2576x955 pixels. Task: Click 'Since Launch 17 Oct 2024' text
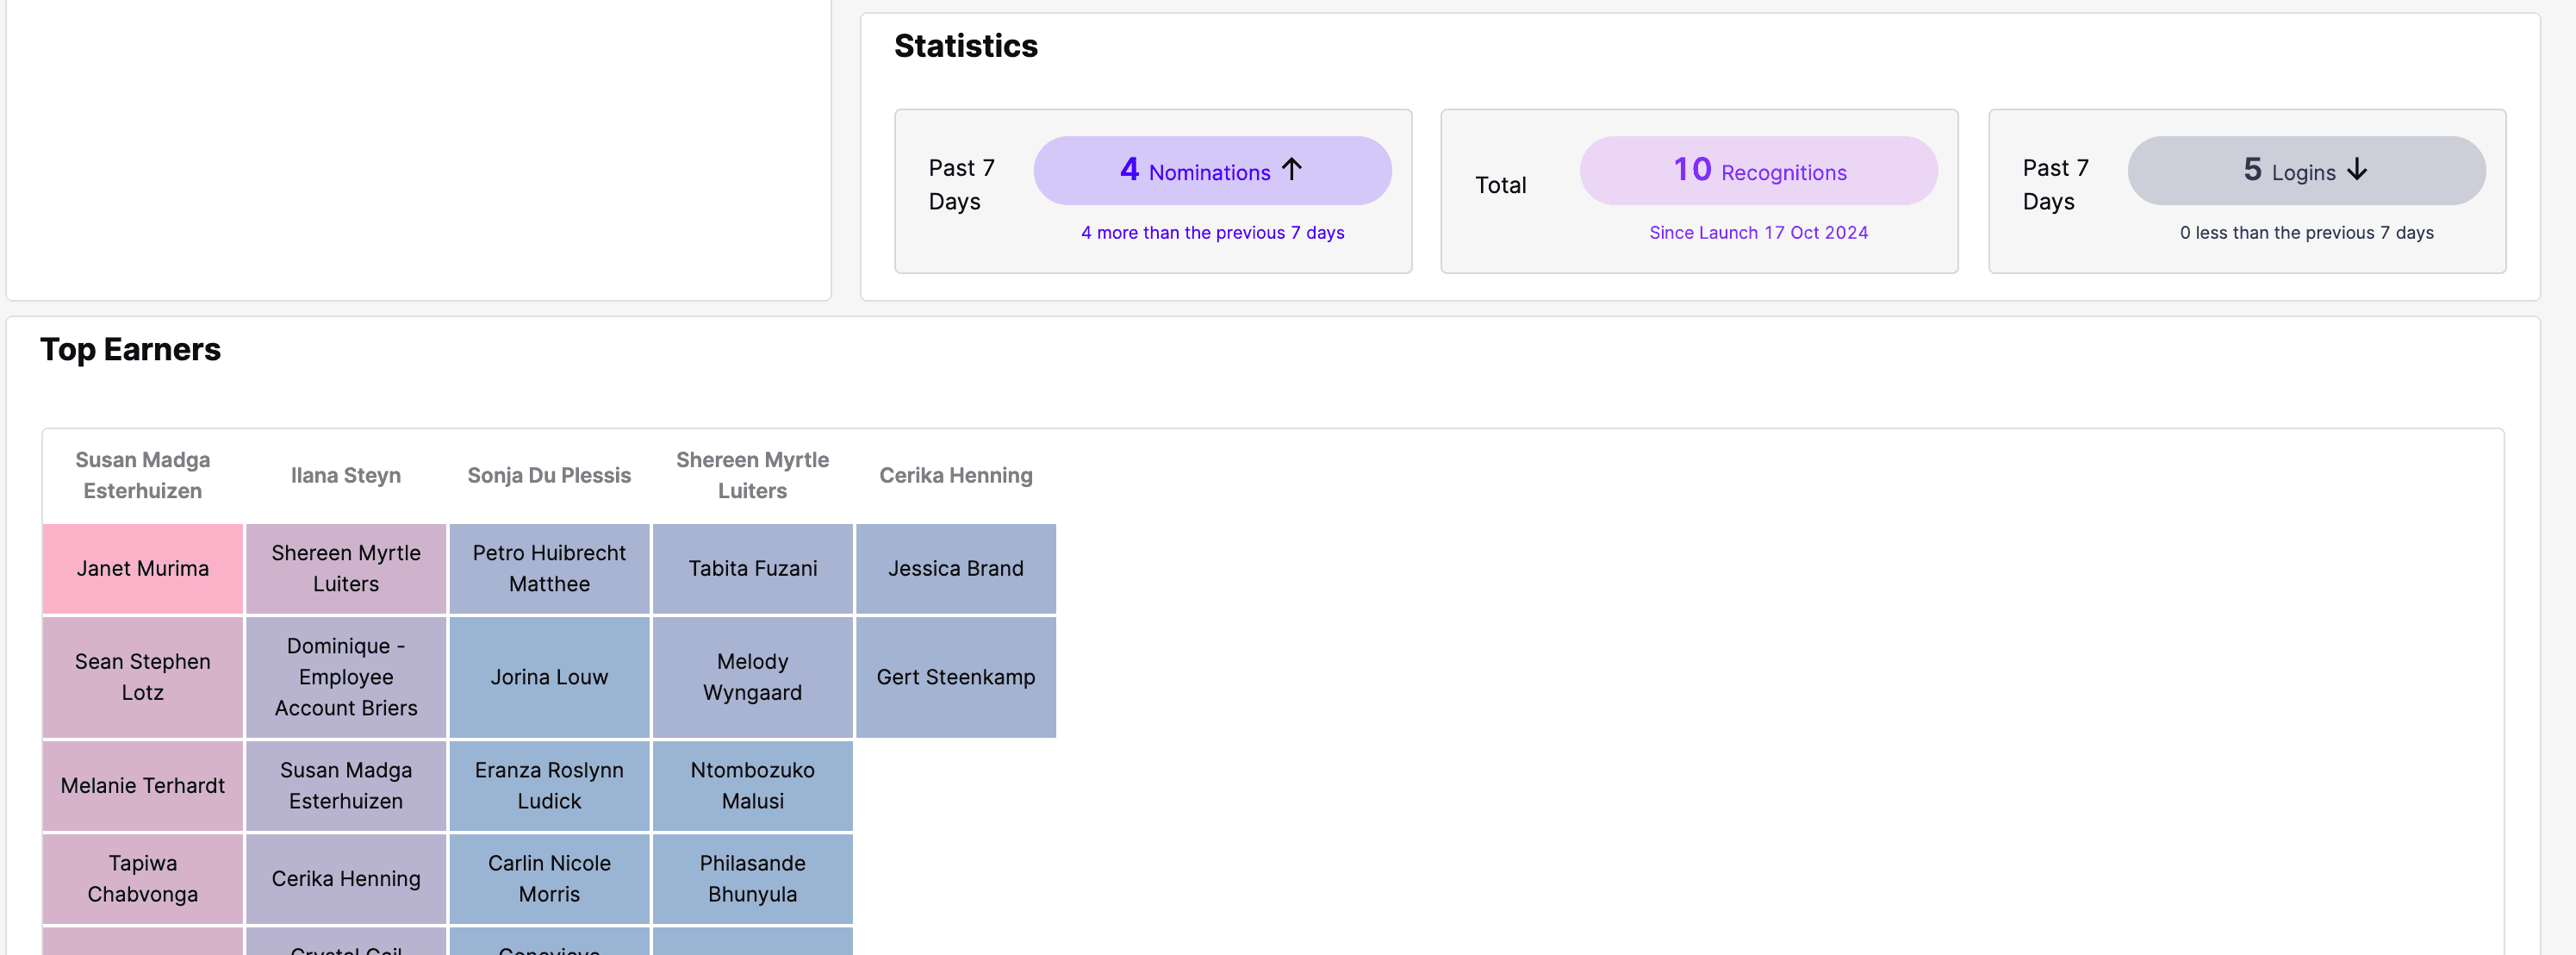[1758, 233]
